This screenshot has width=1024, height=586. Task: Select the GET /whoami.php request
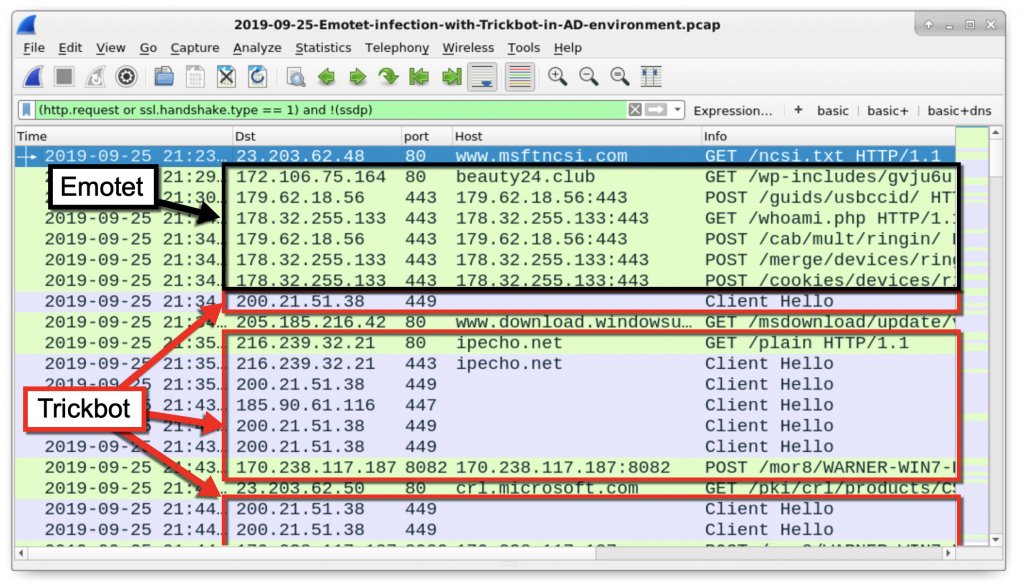829,218
